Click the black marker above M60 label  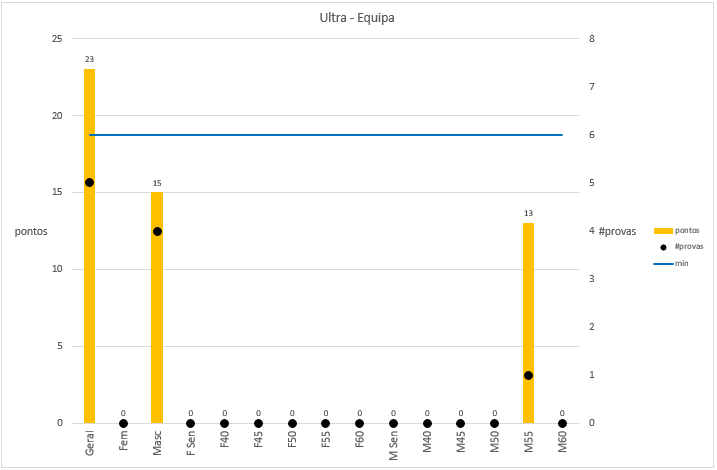[562, 423]
